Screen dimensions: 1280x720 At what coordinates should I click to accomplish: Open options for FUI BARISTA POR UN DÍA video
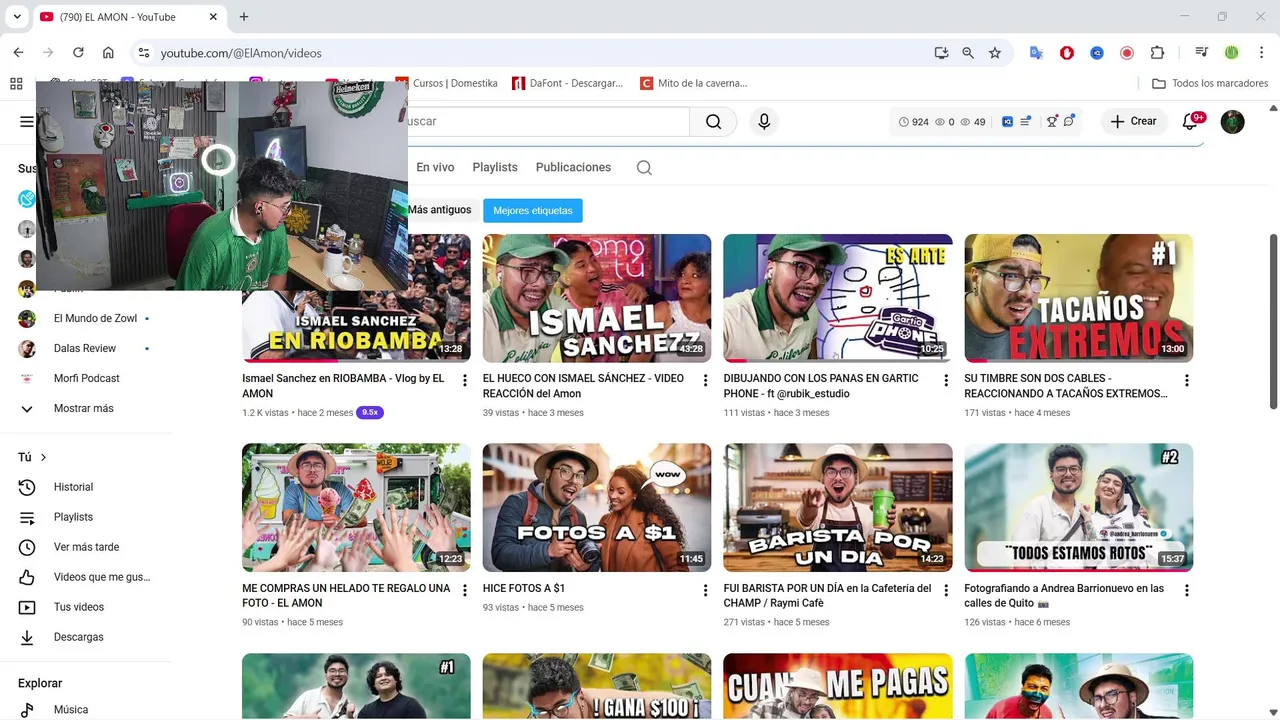pyautogui.click(x=947, y=590)
